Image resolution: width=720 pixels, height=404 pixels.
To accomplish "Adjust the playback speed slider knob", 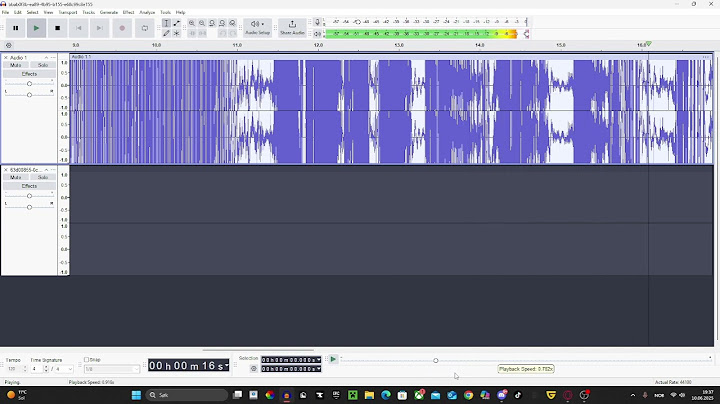I will (x=436, y=360).
